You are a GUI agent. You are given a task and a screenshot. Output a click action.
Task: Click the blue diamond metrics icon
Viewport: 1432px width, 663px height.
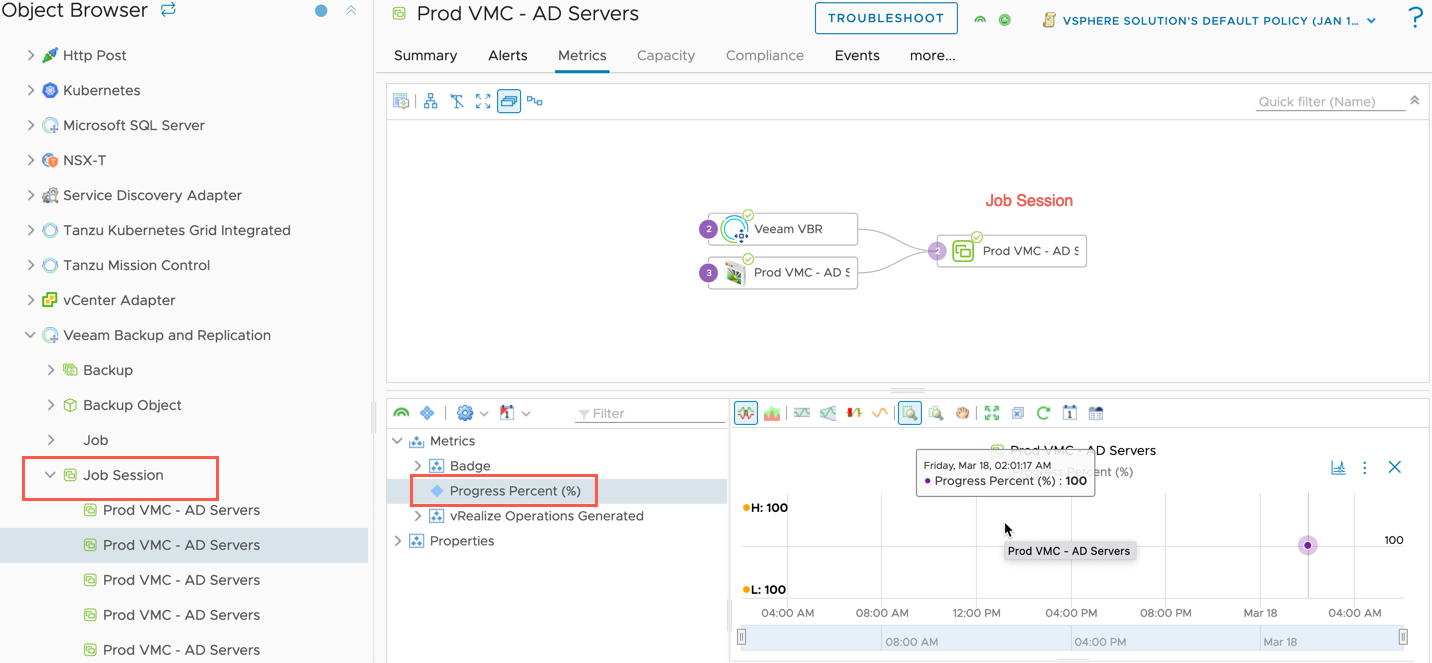coord(427,413)
